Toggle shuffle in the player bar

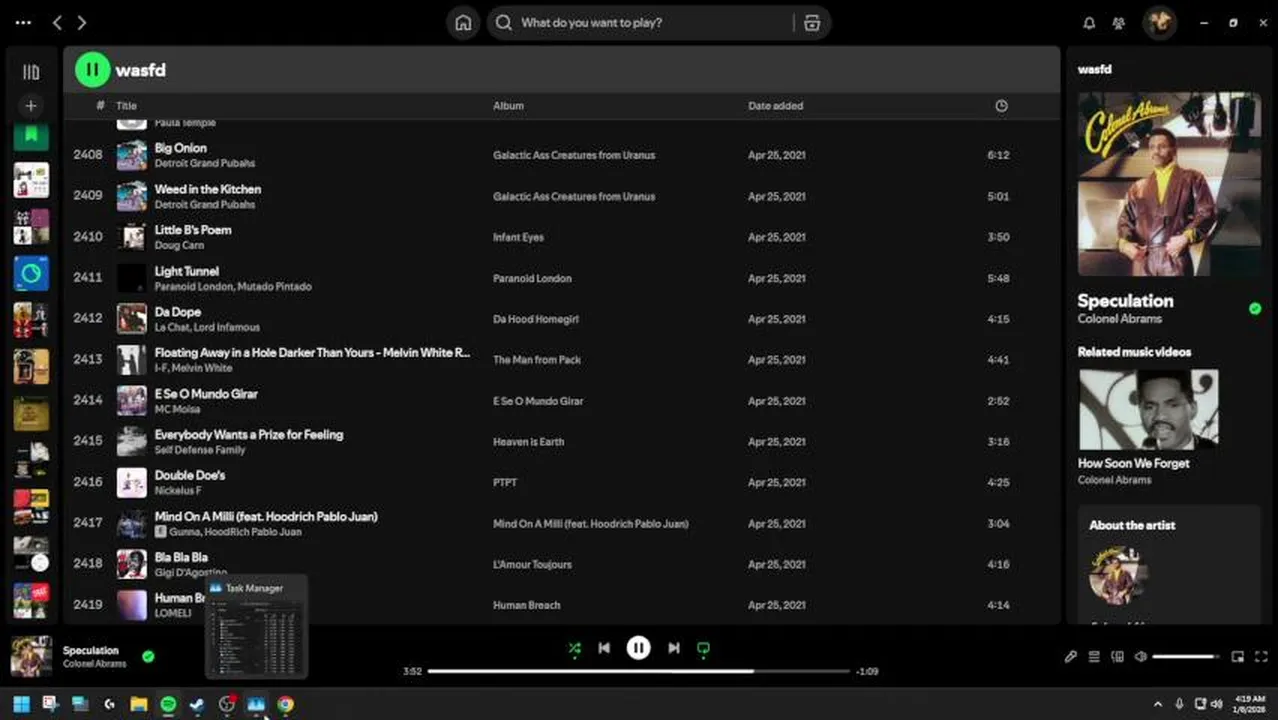click(x=574, y=648)
